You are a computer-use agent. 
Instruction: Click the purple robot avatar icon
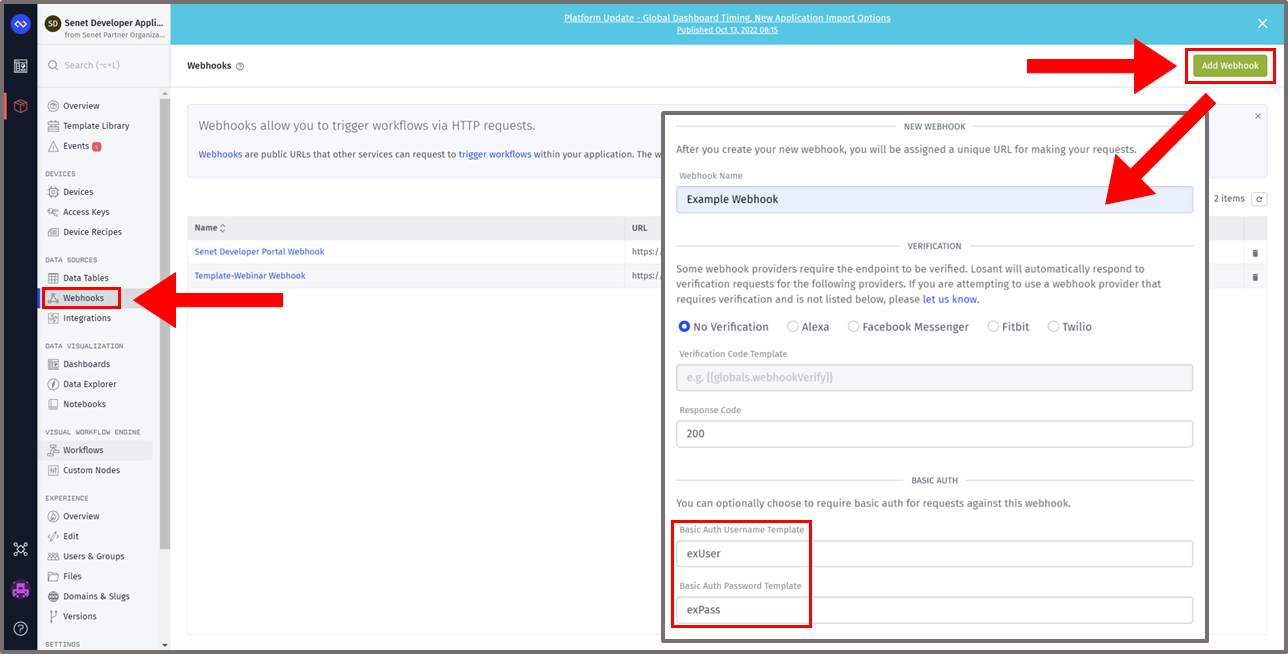(20, 589)
